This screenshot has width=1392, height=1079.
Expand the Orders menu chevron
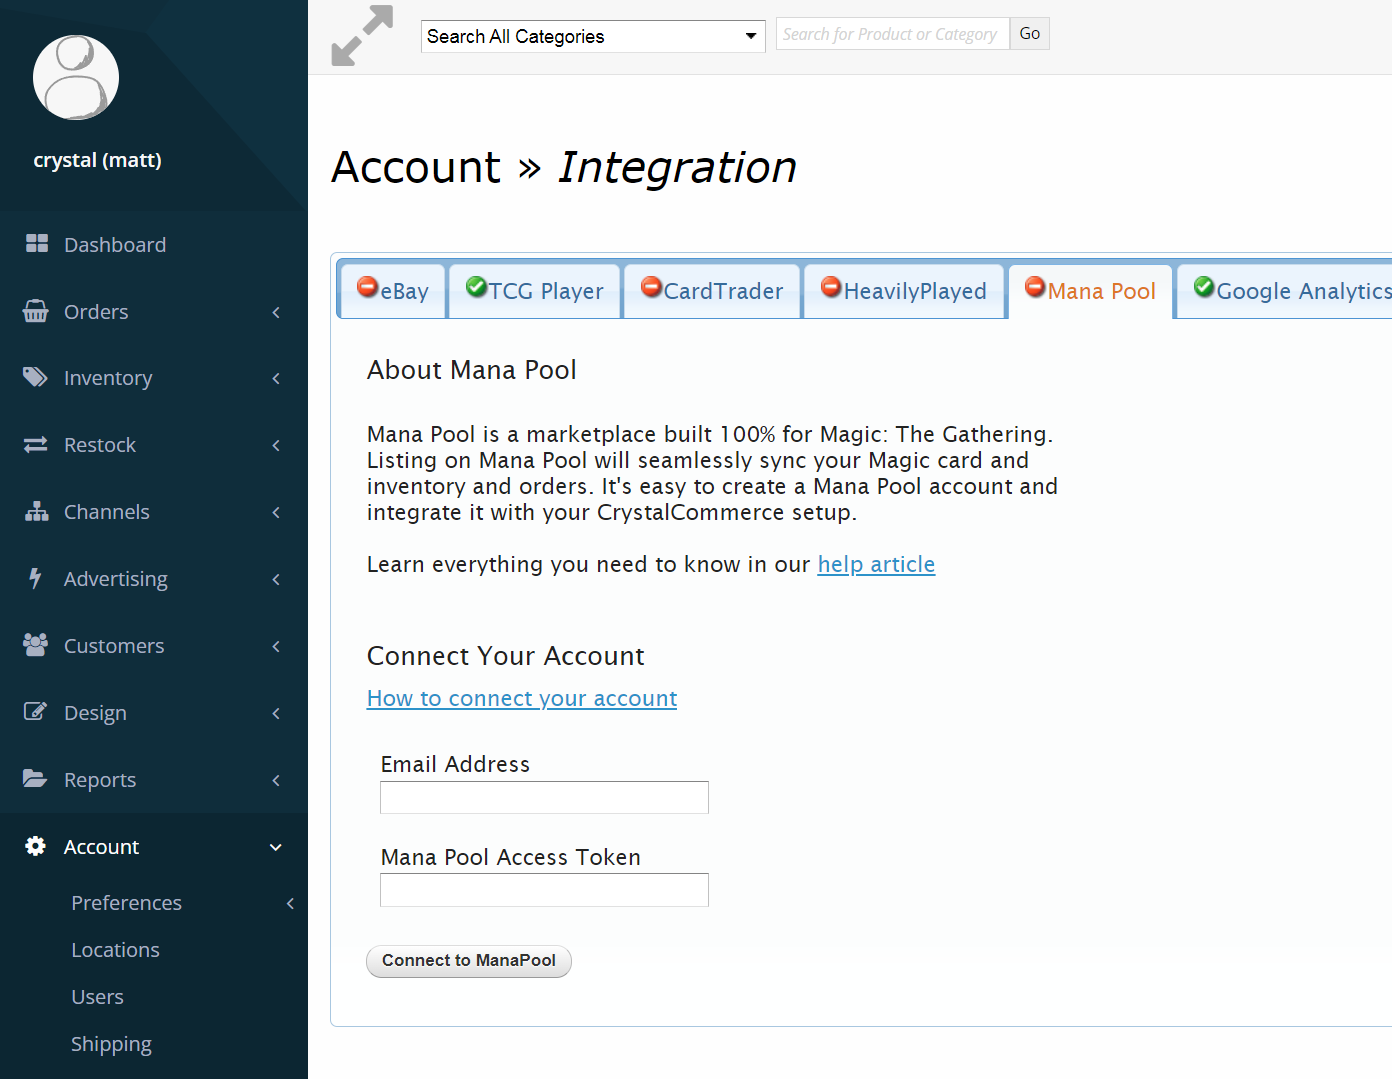pos(276,312)
